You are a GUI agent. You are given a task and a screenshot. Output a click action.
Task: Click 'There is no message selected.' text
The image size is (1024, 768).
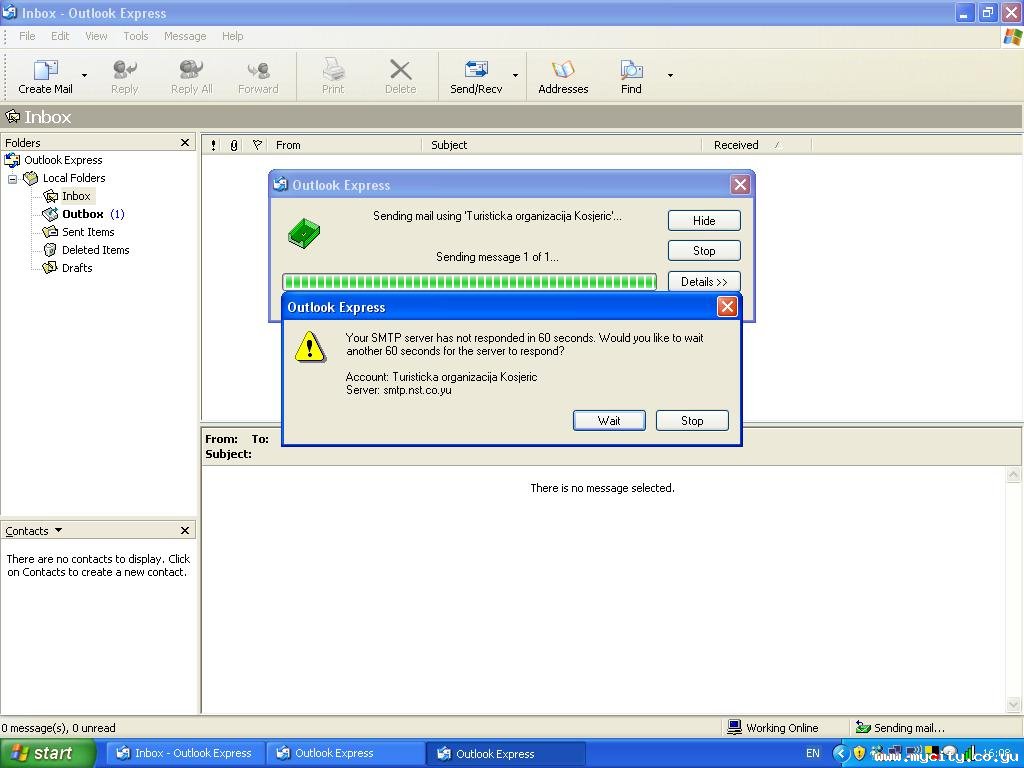pyautogui.click(x=602, y=488)
